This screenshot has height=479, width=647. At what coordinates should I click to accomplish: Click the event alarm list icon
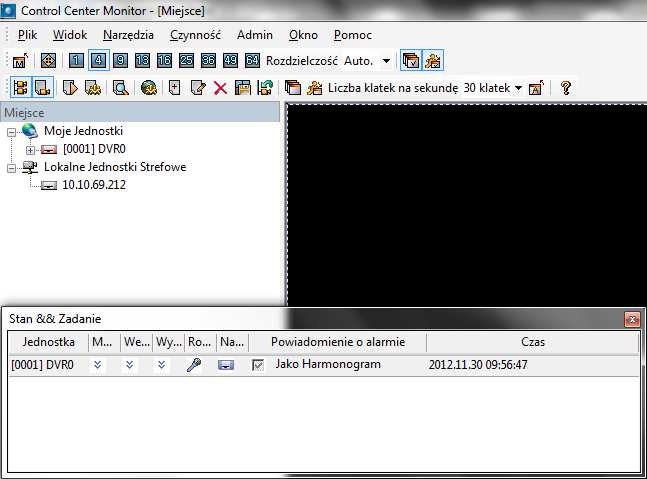point(93,88)
